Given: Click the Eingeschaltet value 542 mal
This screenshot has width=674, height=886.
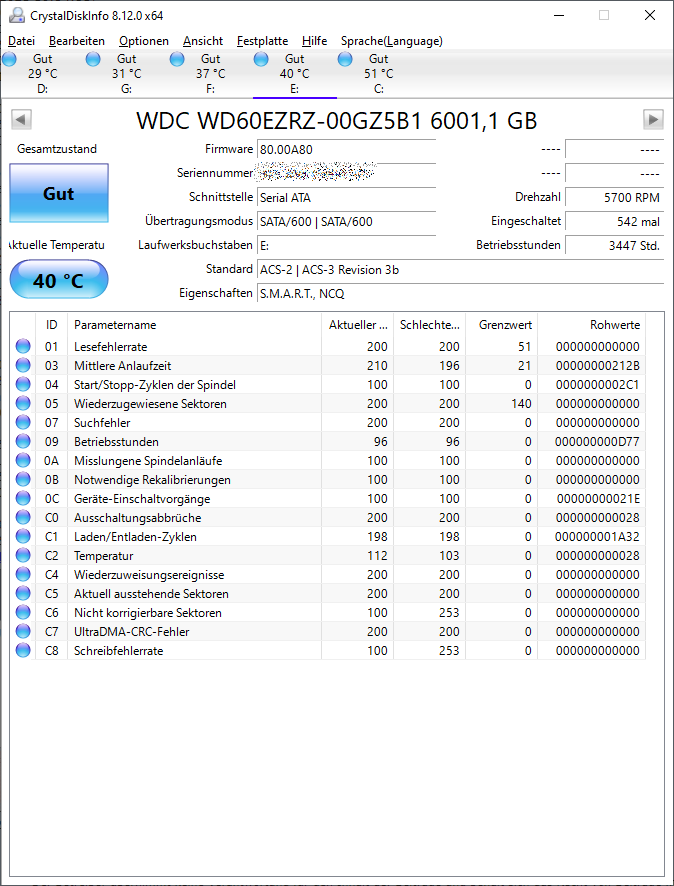Looking at the screenshot, I should (615, 222).
